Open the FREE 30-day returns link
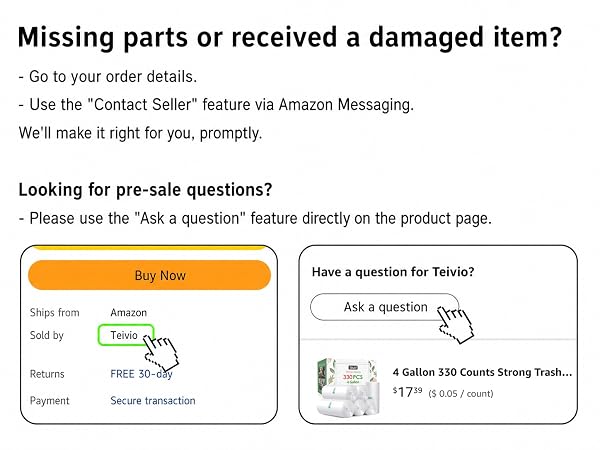 pyautogui.click(x=141, y=374)
